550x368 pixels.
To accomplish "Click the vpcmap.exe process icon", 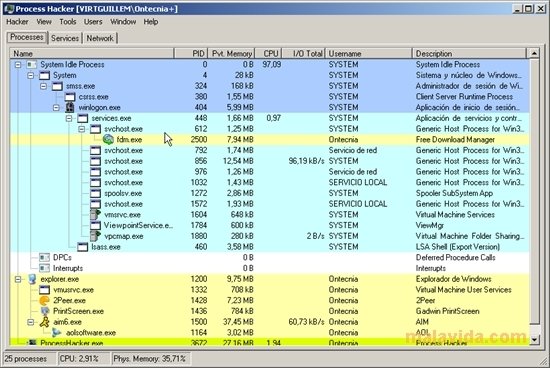I will coord(95,236).
